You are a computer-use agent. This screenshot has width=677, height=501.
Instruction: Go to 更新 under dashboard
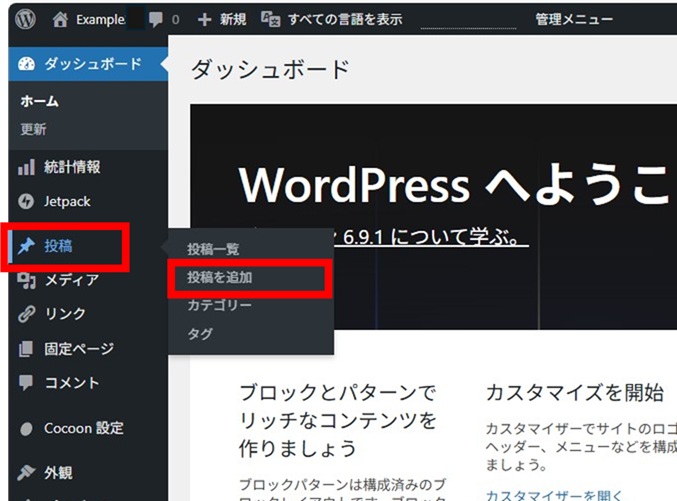[x=33, y=129]
